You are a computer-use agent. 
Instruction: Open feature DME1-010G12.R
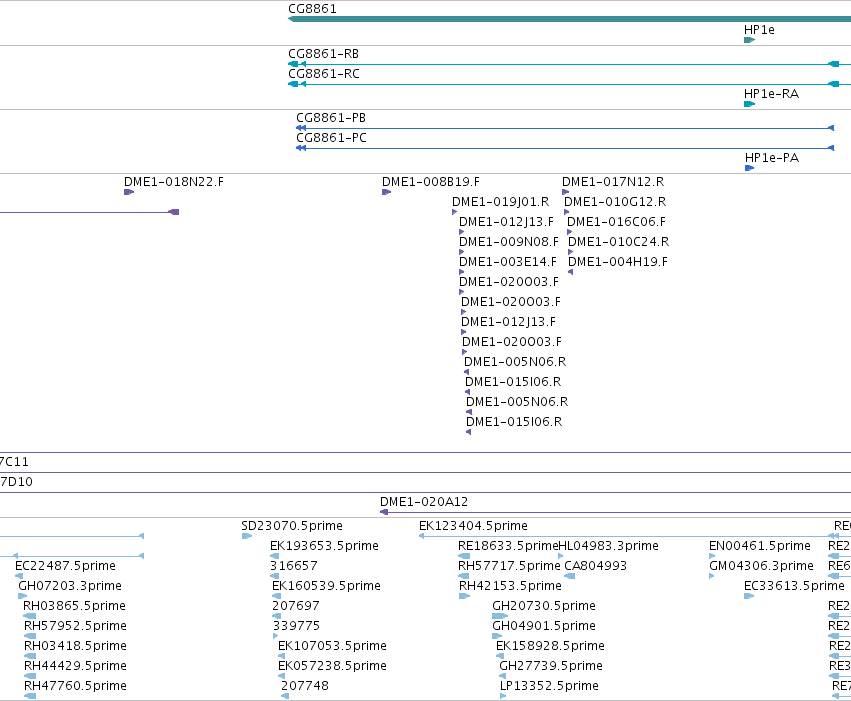(567, 212)
